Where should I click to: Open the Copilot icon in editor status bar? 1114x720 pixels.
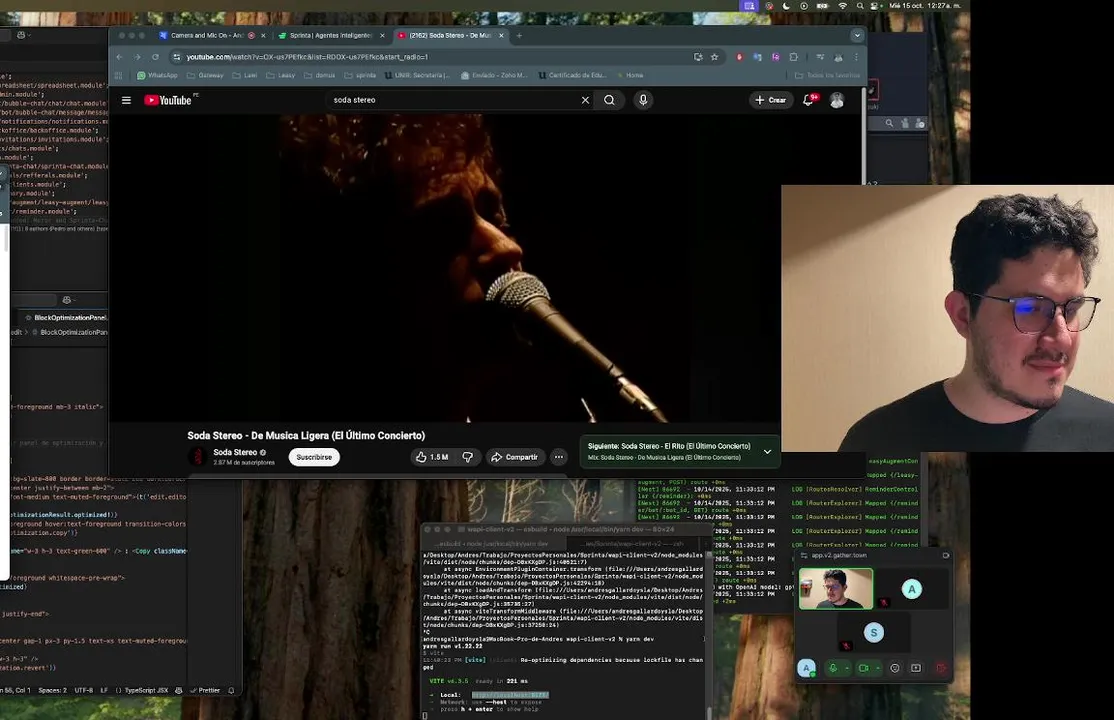point(178,690)
